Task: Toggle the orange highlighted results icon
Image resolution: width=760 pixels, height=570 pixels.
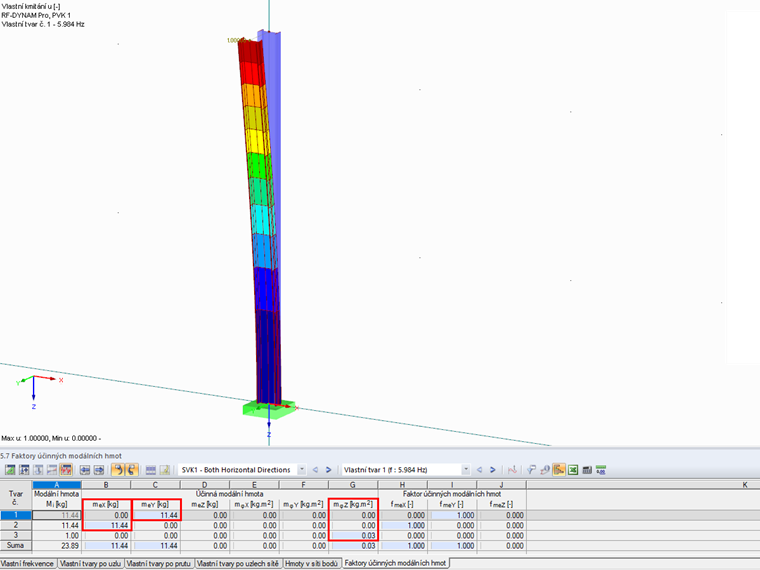Action: point(559,470)
